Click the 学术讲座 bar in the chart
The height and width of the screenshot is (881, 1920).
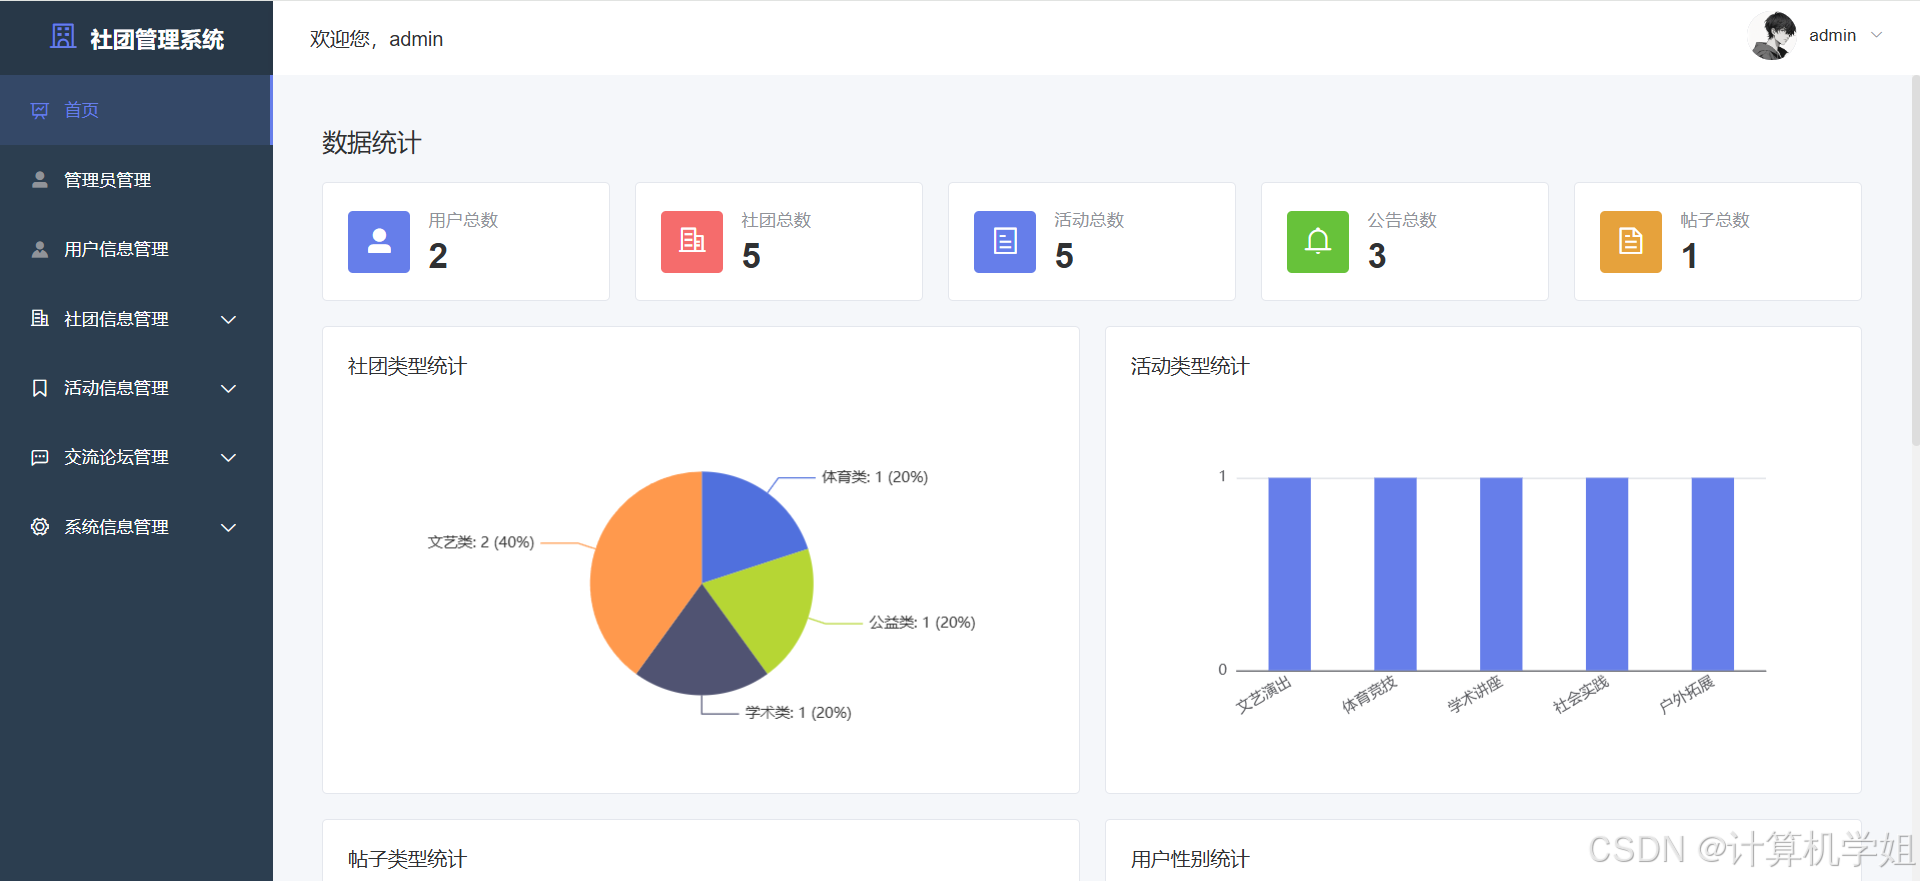point(1501,574)
